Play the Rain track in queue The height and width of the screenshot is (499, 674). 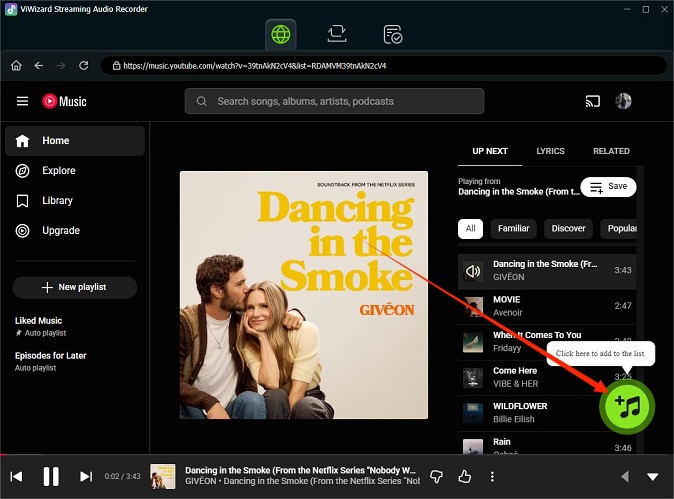[x=547, y=443]
